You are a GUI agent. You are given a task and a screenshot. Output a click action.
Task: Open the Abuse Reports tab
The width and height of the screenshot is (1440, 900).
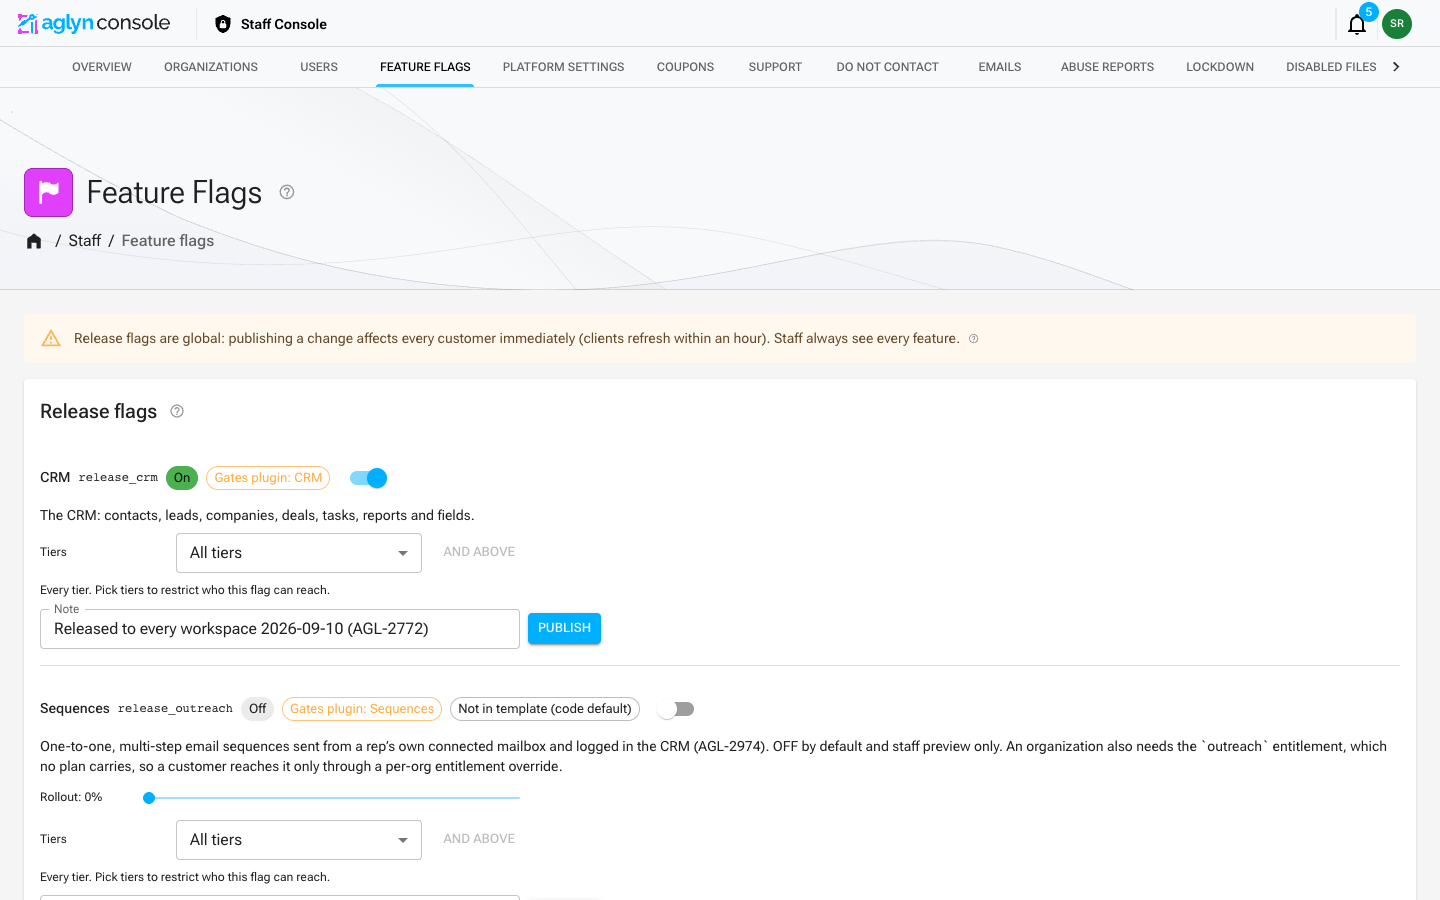point(1107,67)
